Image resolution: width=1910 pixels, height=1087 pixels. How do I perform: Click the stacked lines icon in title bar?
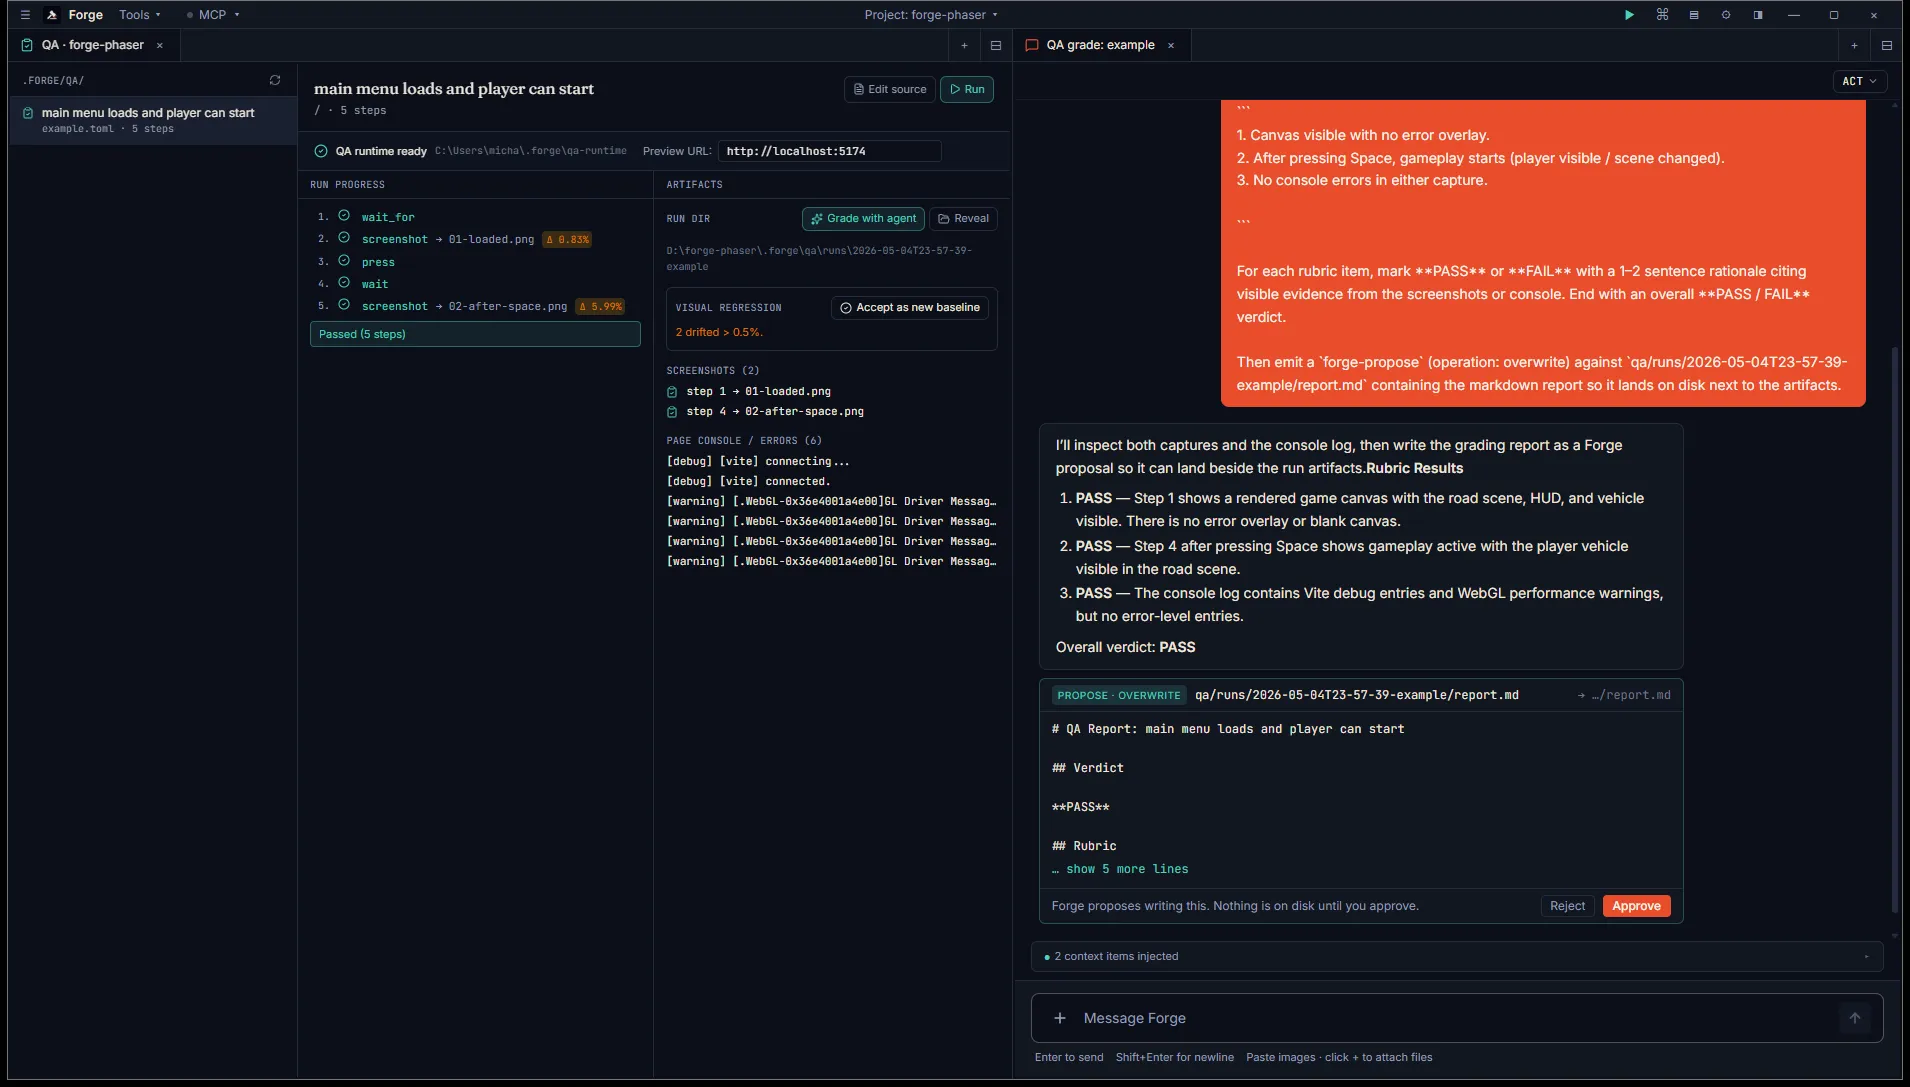point(1694,15)
